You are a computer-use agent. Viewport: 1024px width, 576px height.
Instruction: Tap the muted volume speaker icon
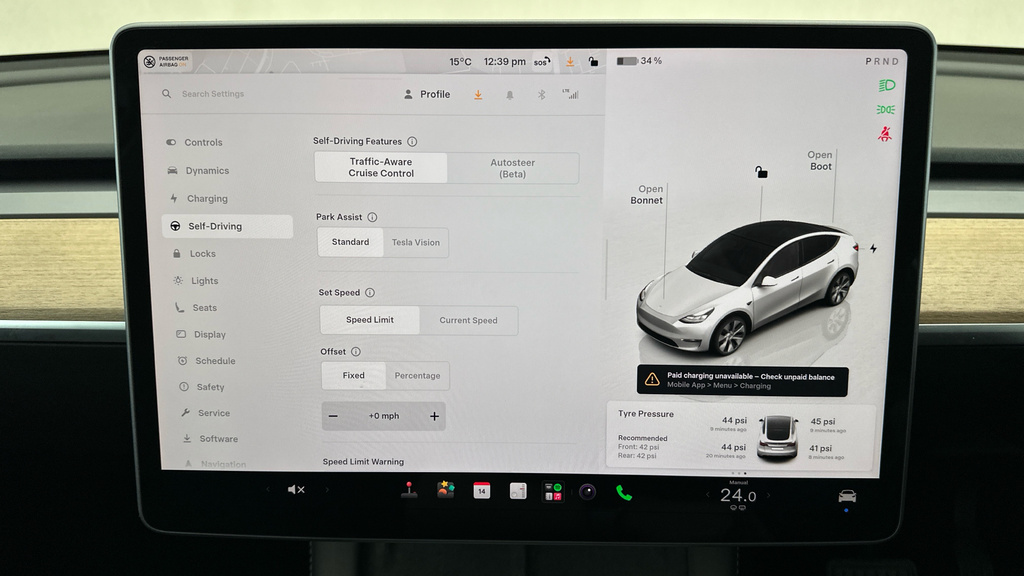click(296, 489)
